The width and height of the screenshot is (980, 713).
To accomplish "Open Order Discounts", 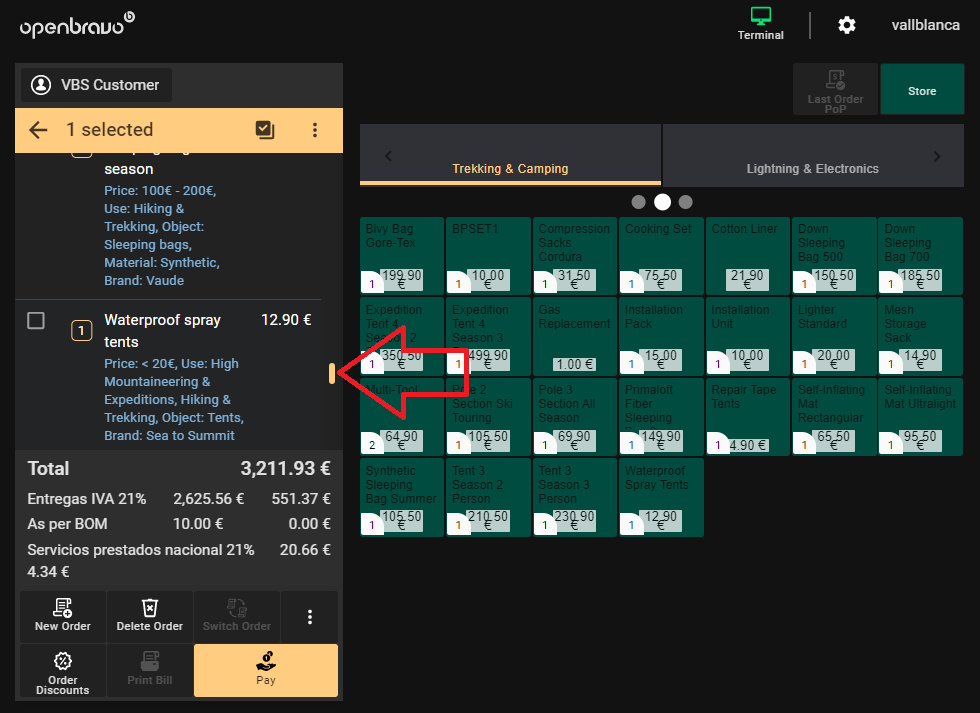I will point(63,670).
